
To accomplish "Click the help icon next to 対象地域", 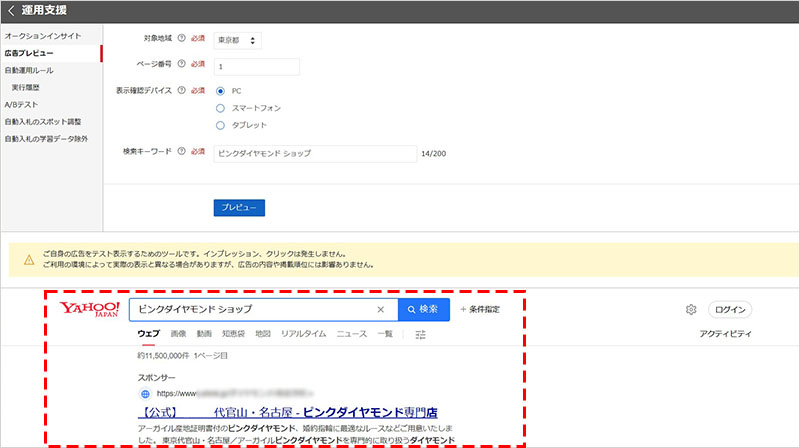I will click(x=181, y=40).
